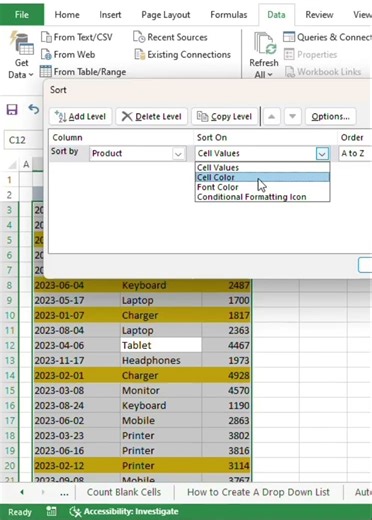Click Select All corner triangle
372x520 pixels.
pos(13,164)
